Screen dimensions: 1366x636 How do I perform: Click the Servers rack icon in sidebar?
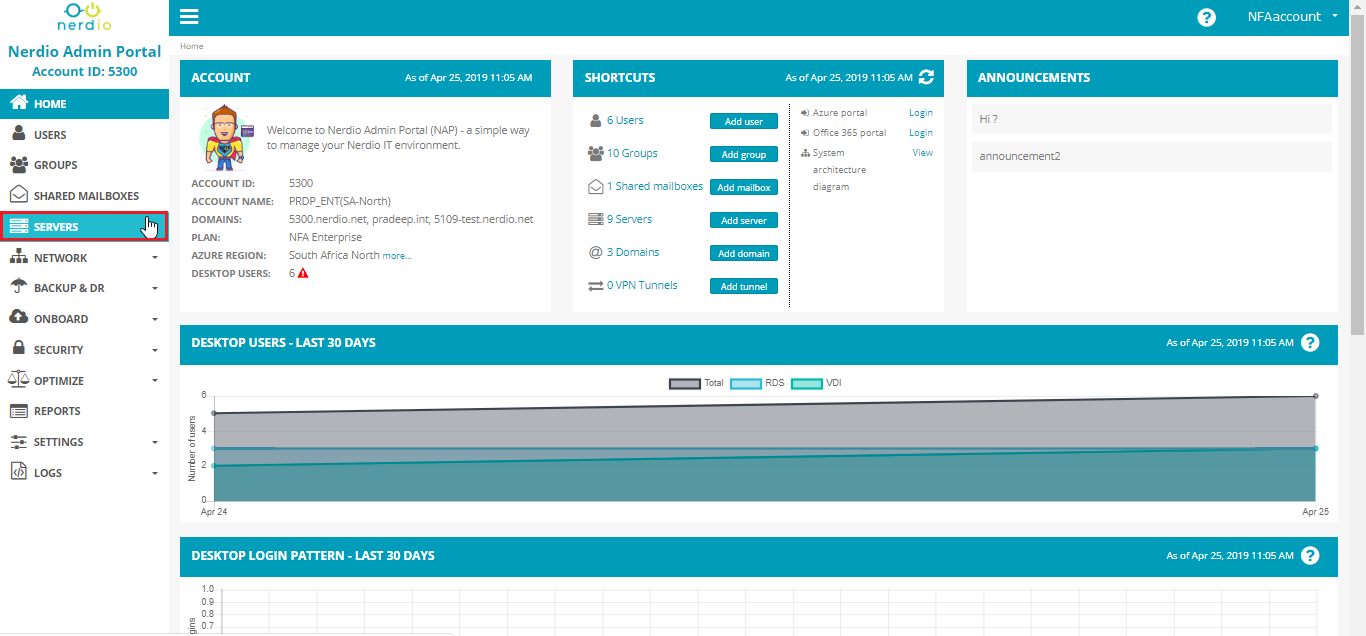pos(18,227)
